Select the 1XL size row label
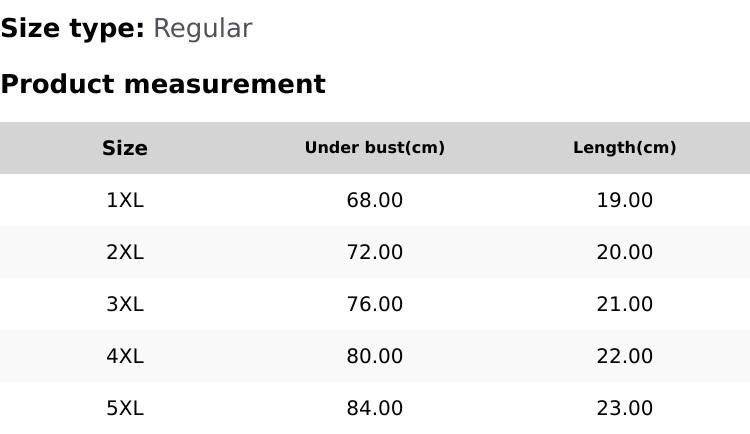The height and width of the screenshot is (434, 750). 125,200
